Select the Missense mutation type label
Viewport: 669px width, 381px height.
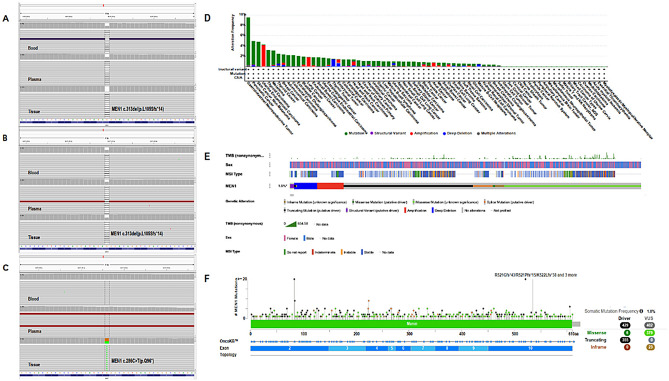(596, 333)
